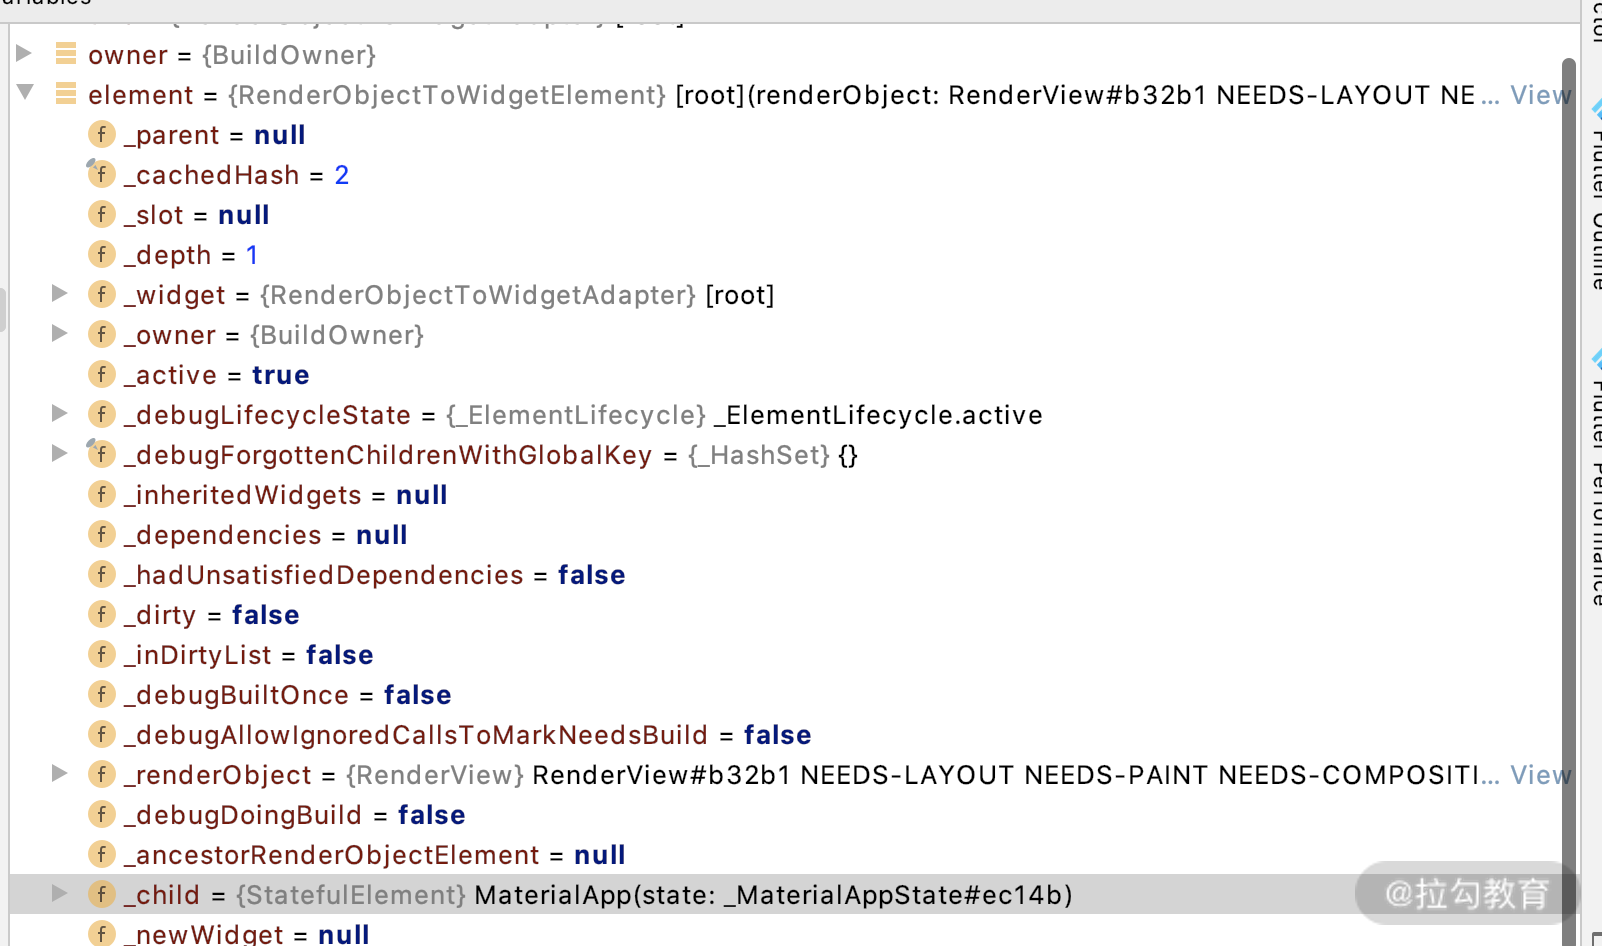
Task: Select the _depth = 1 row
Action: (x=191, y=255)
